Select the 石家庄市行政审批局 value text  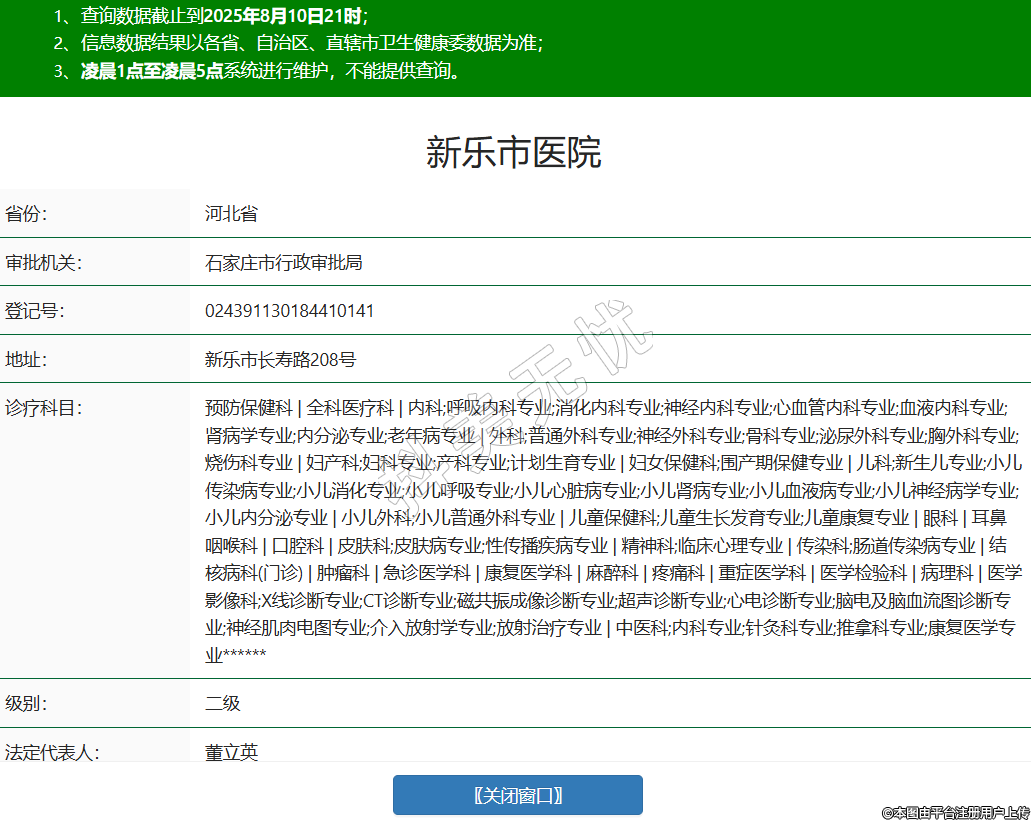point(283,262)
